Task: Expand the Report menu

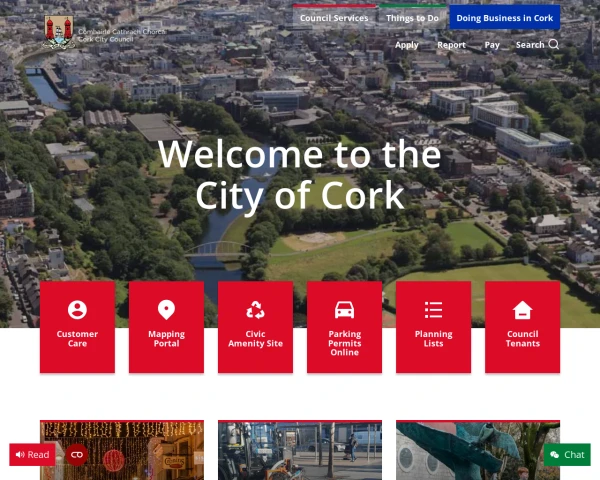Action: click(x=451, y=45)
